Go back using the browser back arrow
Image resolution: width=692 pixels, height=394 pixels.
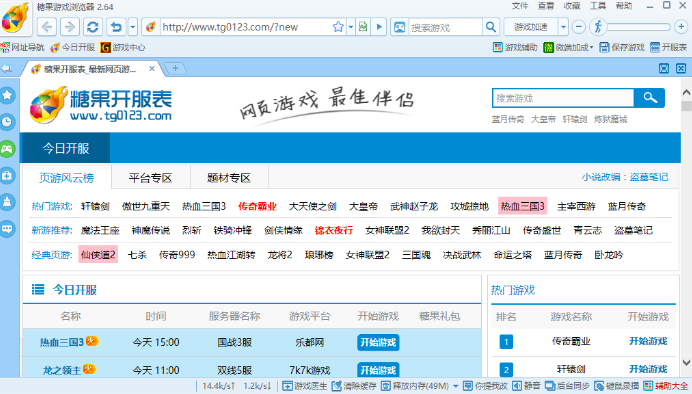47,27
